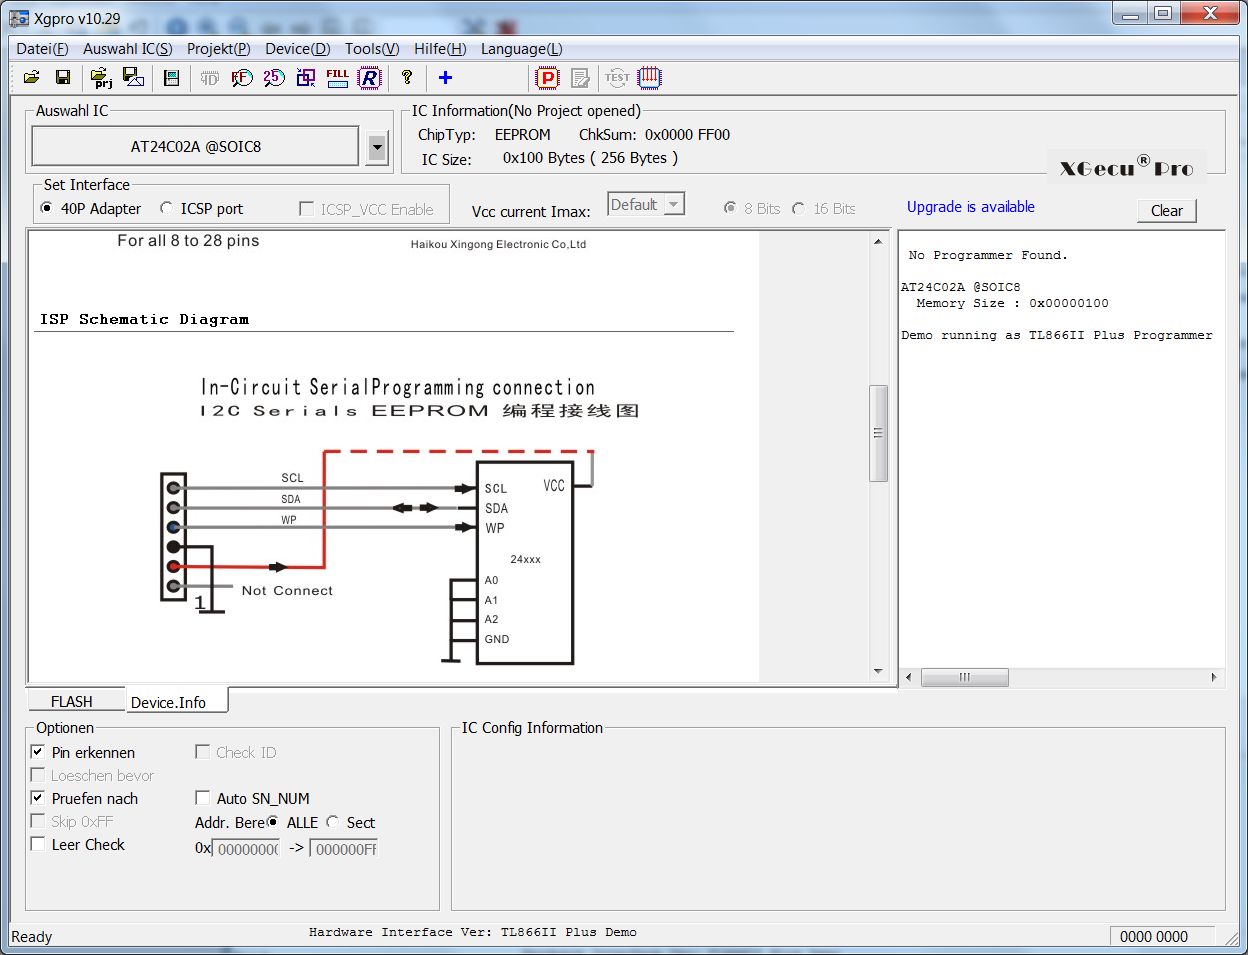The width and height of the screenshot is (1248, 955).
Task: Save file using the floppy disk icon
Action: pyautogui.click(x=62, y=77)
